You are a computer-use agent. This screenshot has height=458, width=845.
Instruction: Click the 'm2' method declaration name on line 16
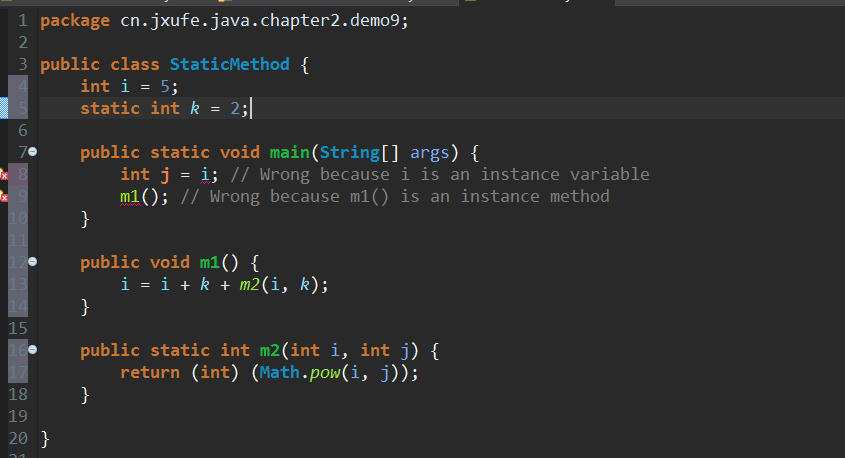(269, 351)
